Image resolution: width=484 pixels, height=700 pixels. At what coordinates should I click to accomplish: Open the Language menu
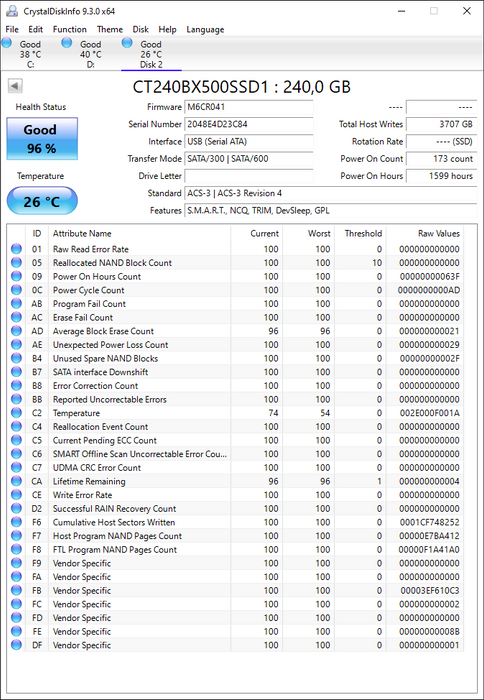pyautogui.click(x=205, y=29)
